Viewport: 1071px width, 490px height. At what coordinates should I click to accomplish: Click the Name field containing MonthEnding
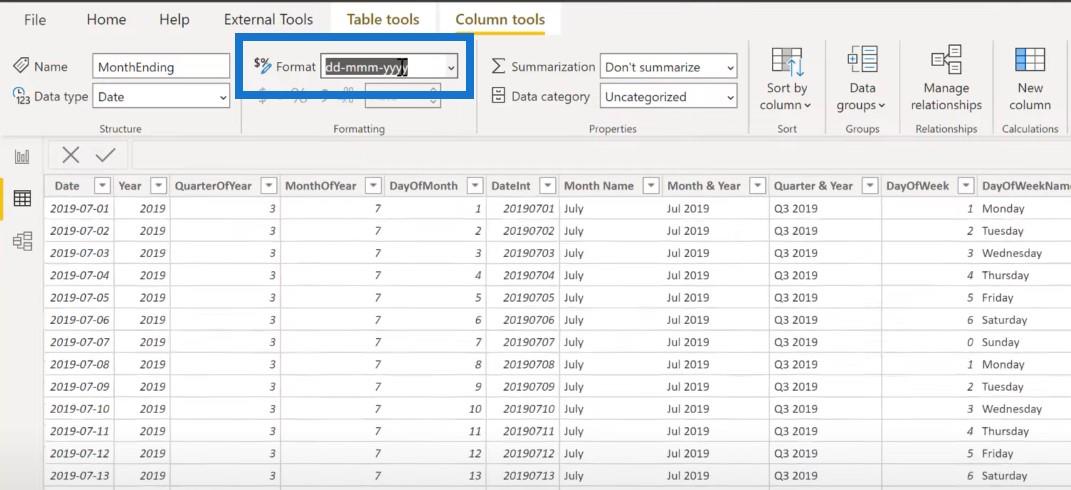(161, 66)
